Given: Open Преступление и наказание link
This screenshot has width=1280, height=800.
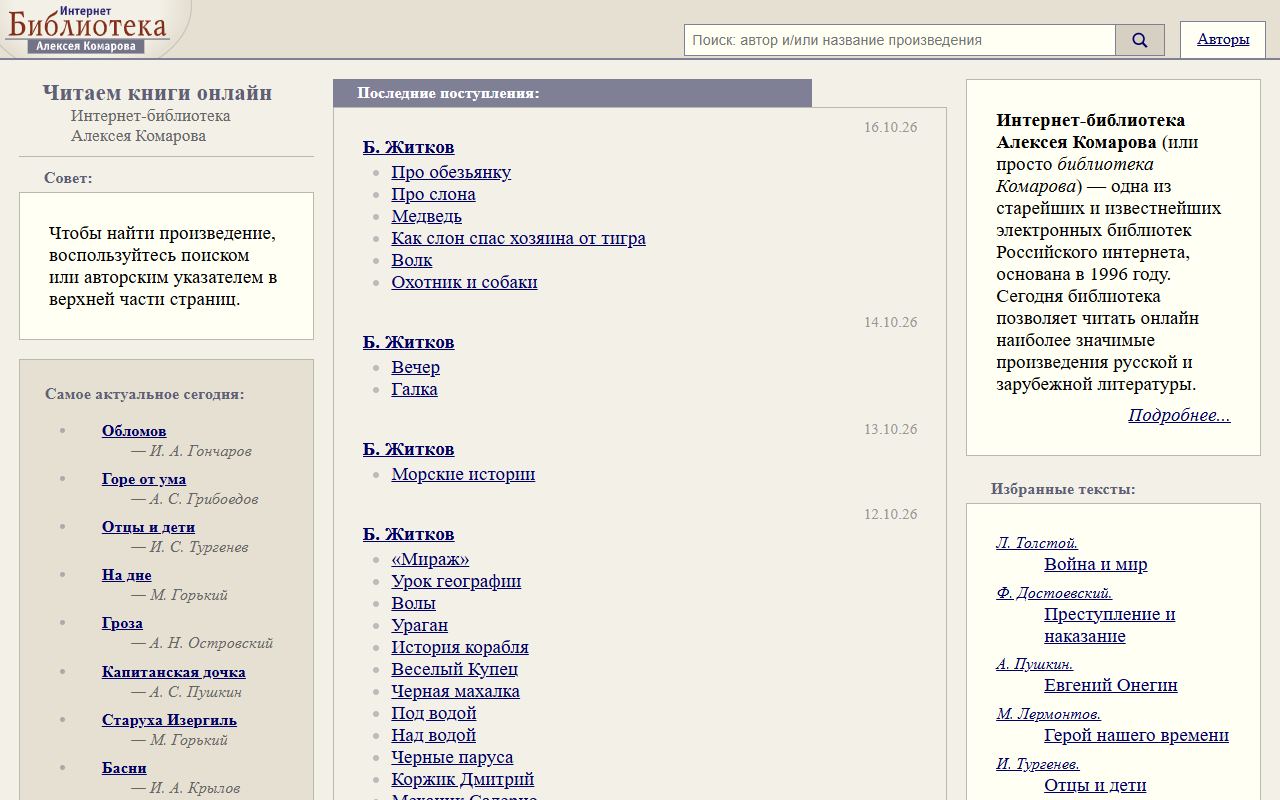Looking at the screenshot, I should tap(1110, 625).
